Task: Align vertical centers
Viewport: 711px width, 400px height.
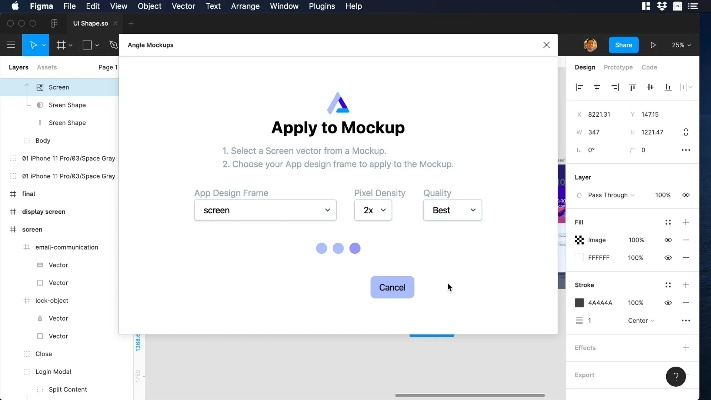Action: pyautogui.click(x=650, y=87)
